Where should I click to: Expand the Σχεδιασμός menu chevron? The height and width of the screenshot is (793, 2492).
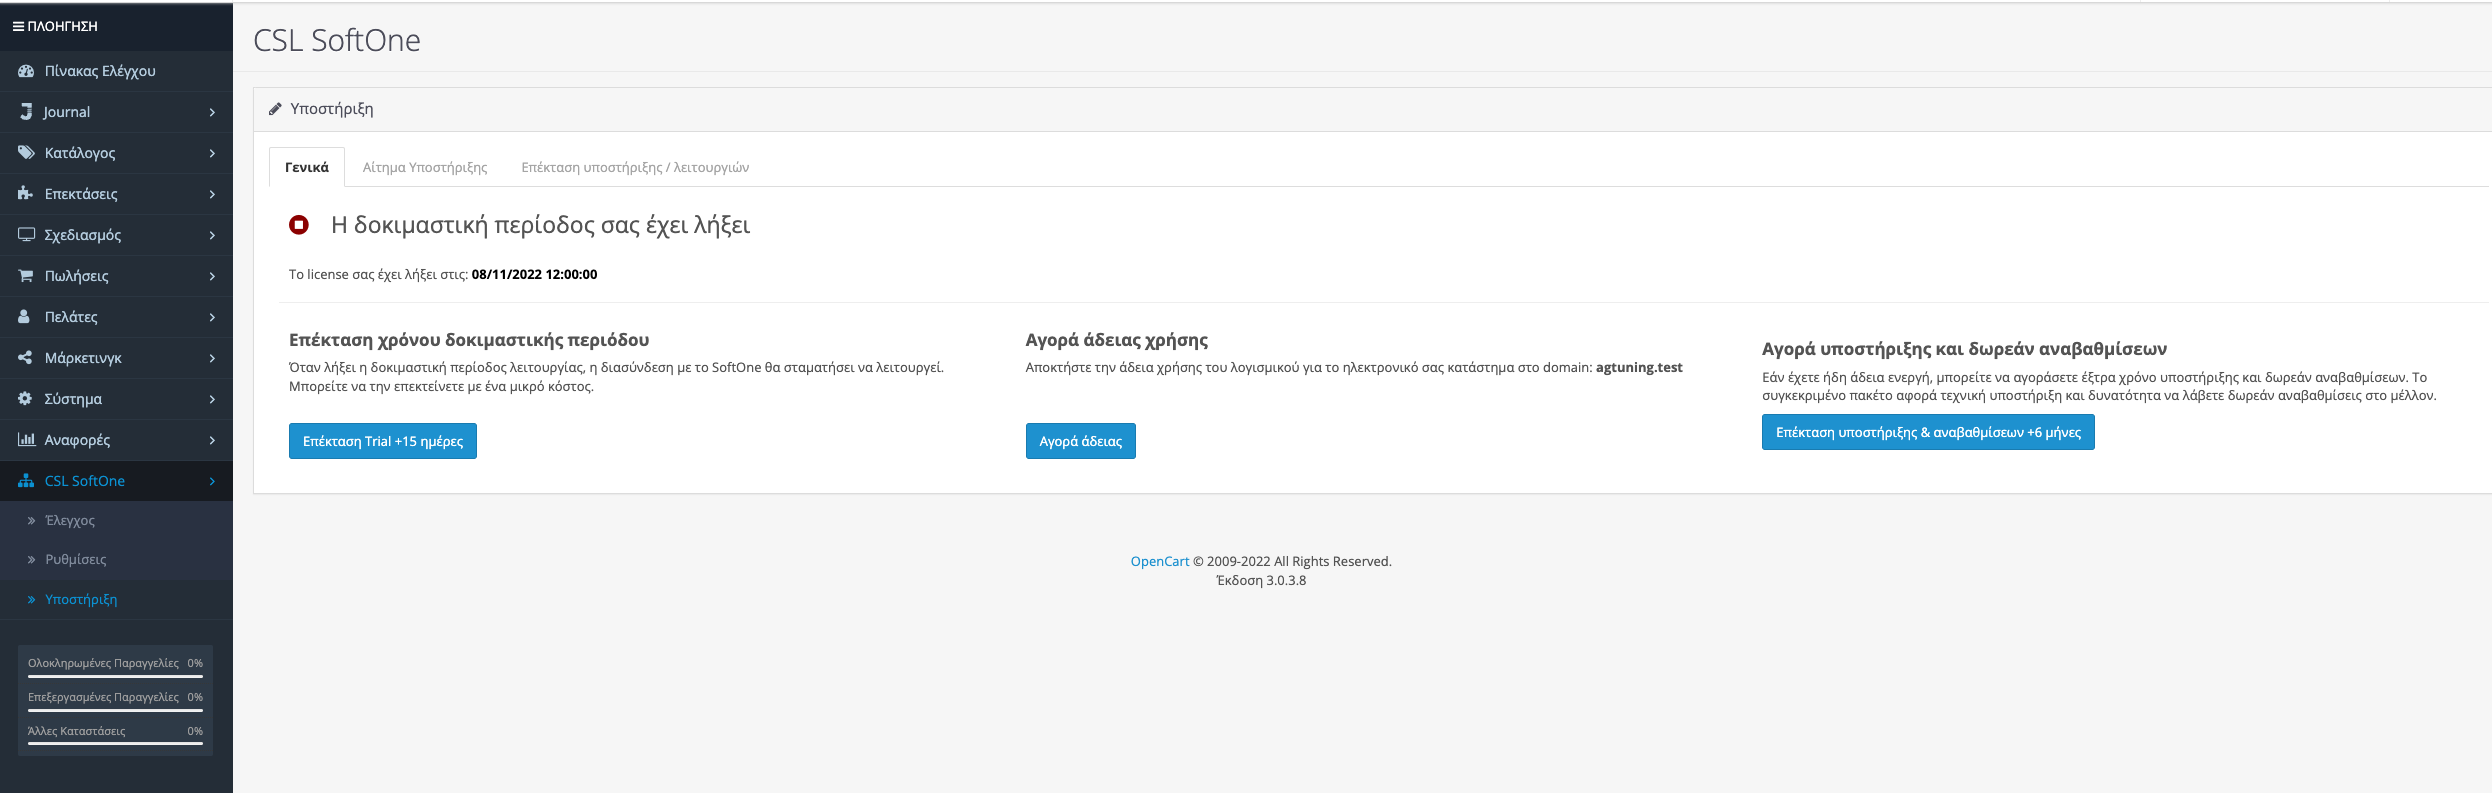coord(212,235)
